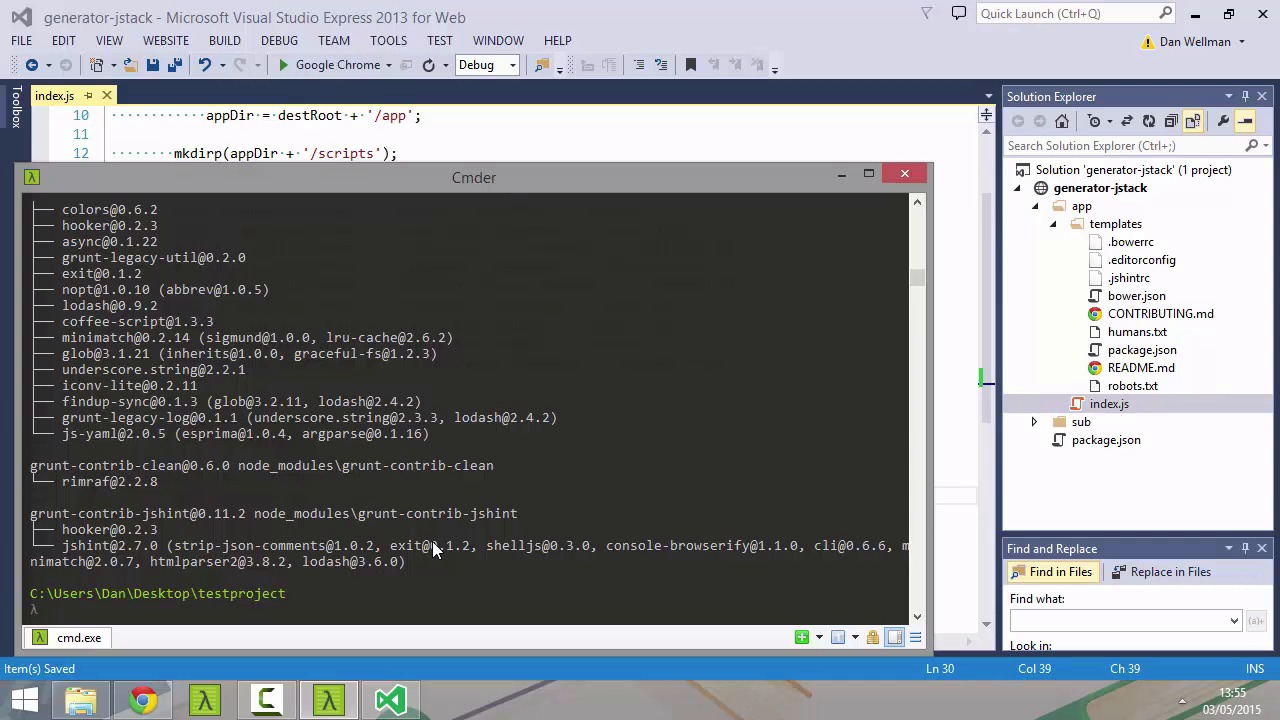The image size is (1280, 720).
Task: Click the Pending Changes Filter clock icon
Action: (x=1094, y=121)
